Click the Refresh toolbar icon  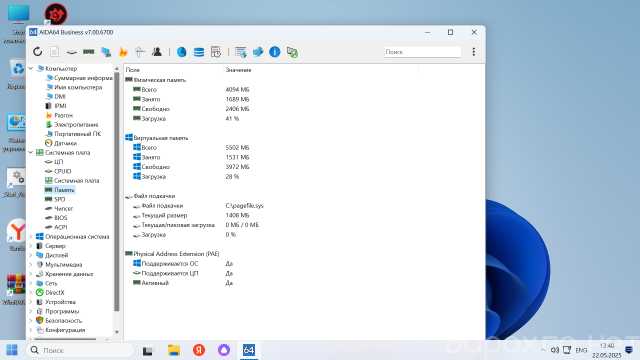point(38,52)
